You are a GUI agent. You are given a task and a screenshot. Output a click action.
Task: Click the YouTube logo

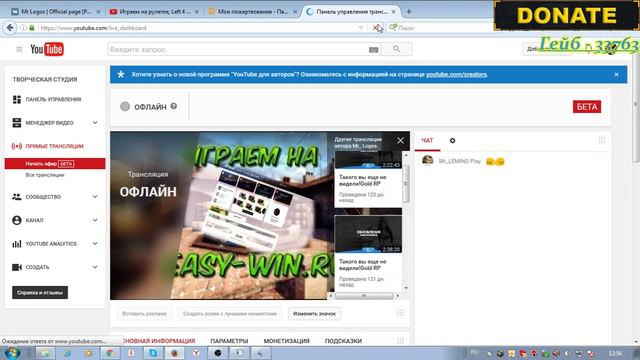tap(47, 49)
